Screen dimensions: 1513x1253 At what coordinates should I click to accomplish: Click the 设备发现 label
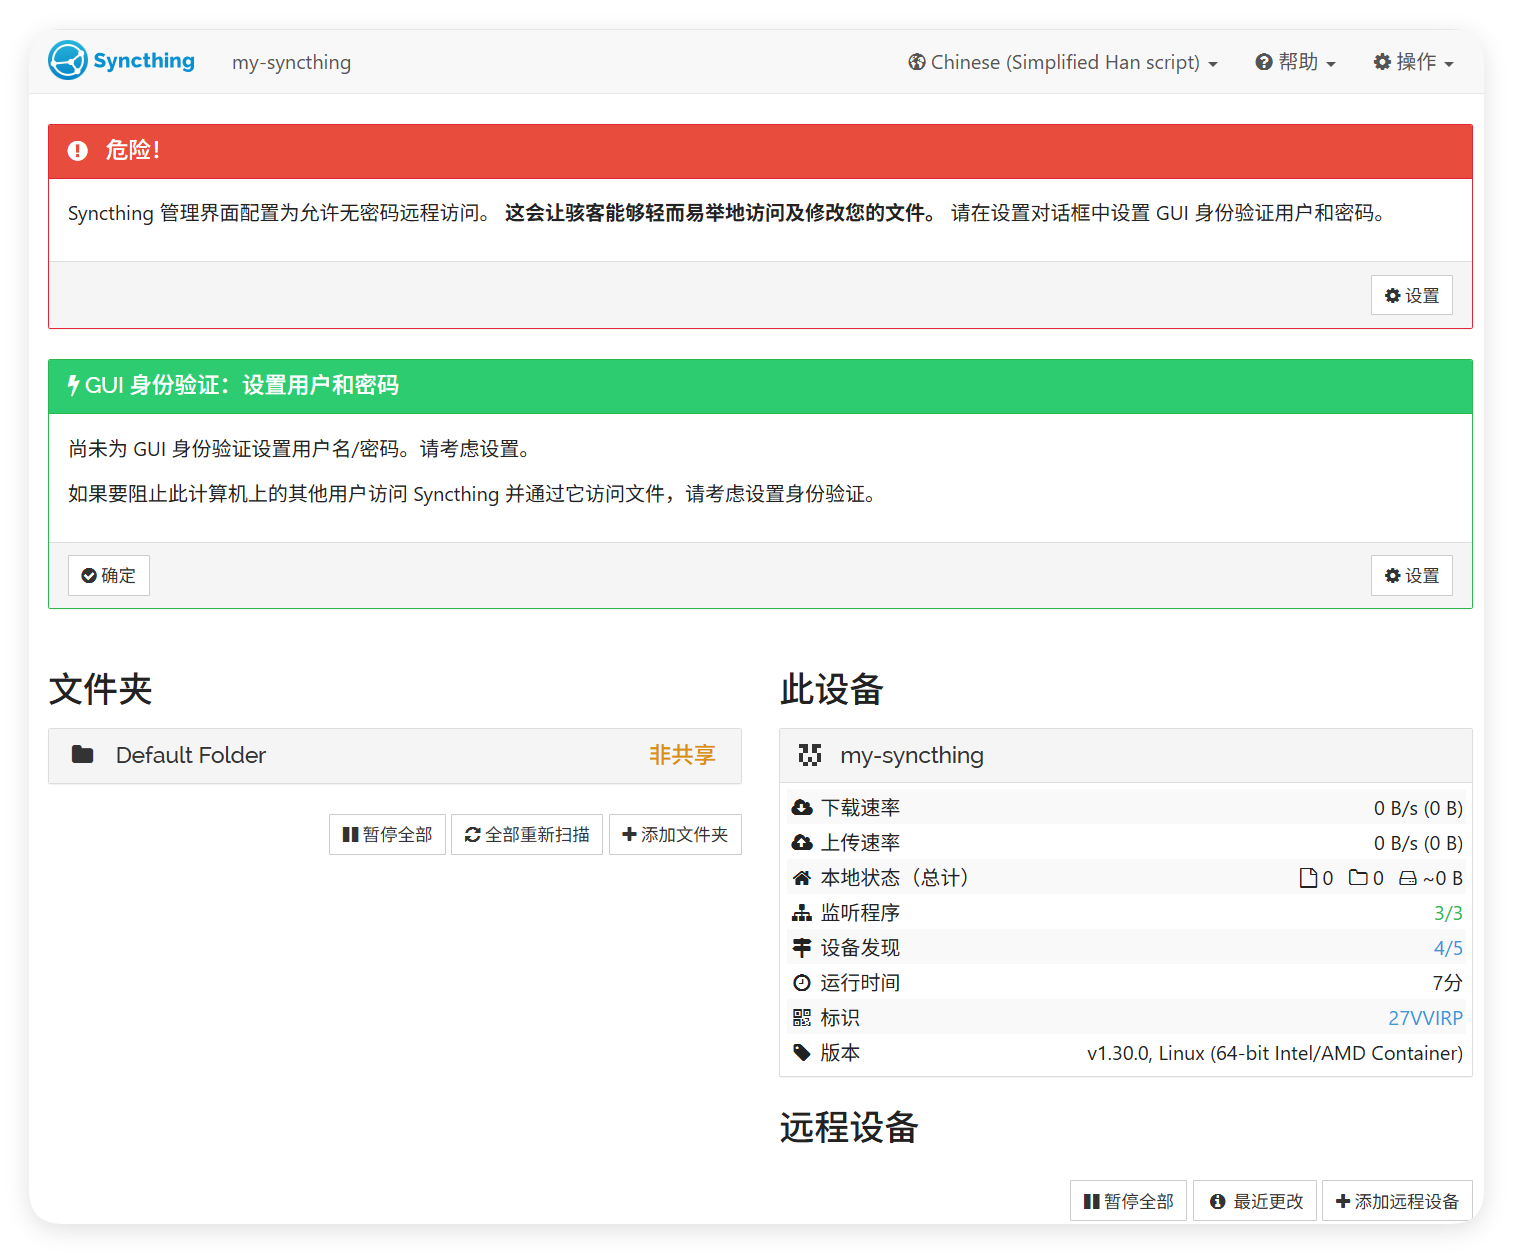coord(860,947)
